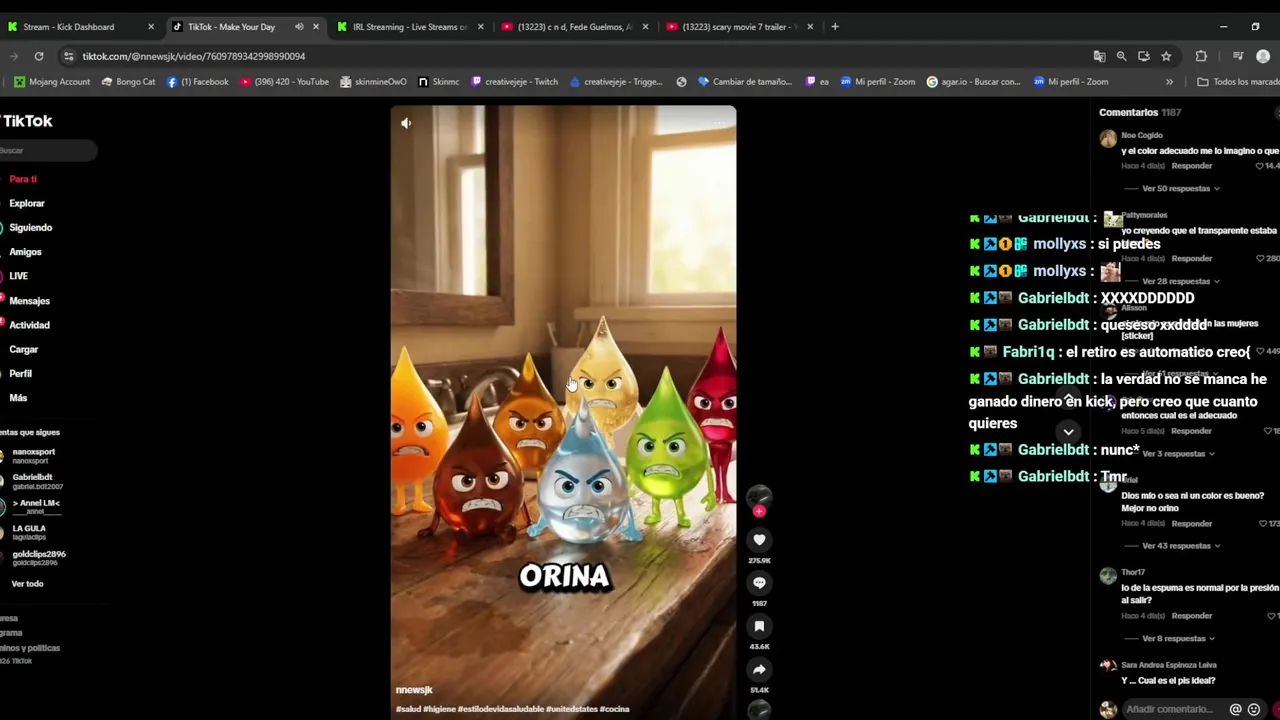
Task: Open Bongo Cat bookmark
Action: [128, 82]
